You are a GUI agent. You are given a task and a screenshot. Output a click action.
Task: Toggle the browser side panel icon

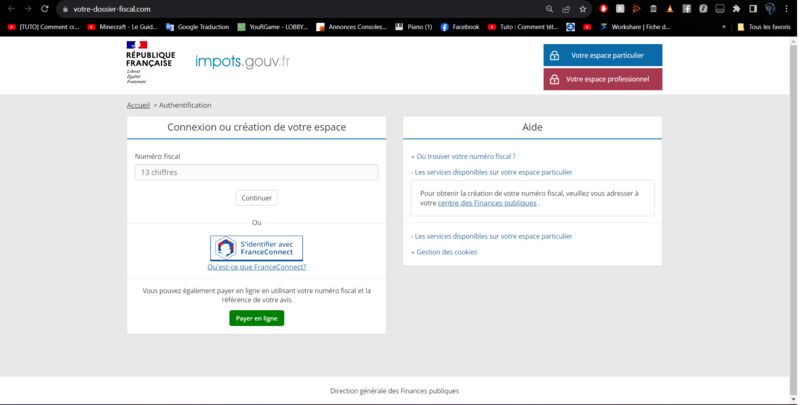pyautogui.click(x=753, y=9)
